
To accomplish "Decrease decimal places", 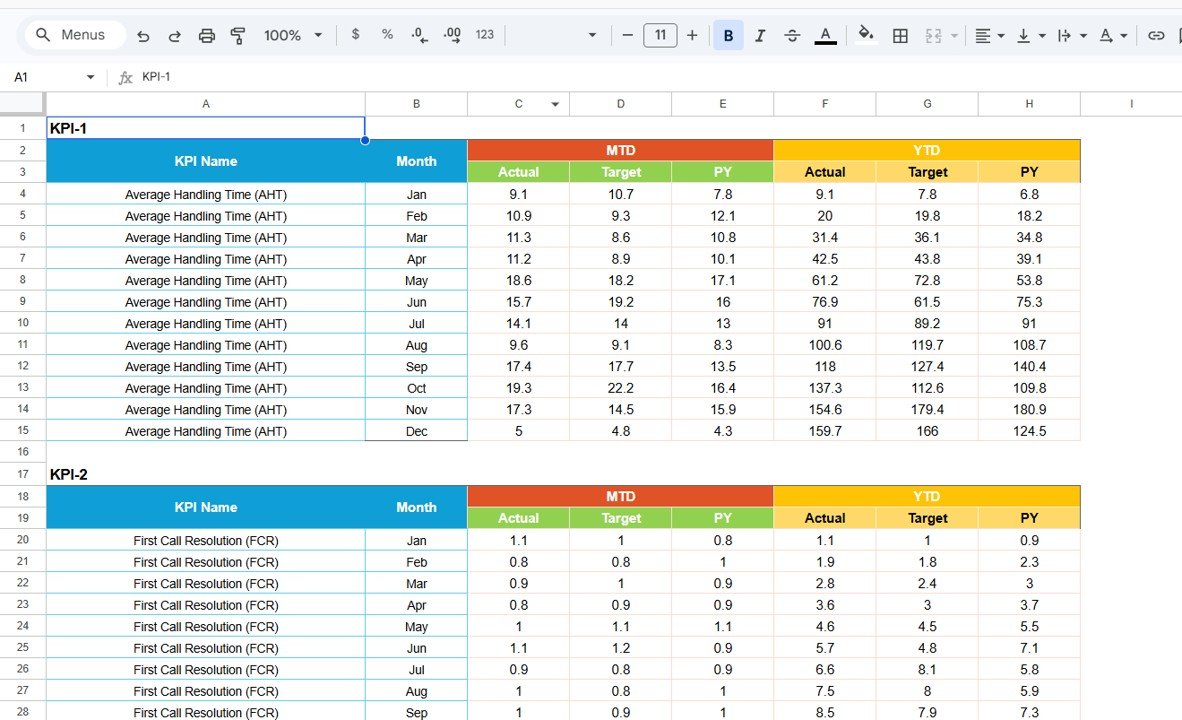I will click(x=419, y=34).
